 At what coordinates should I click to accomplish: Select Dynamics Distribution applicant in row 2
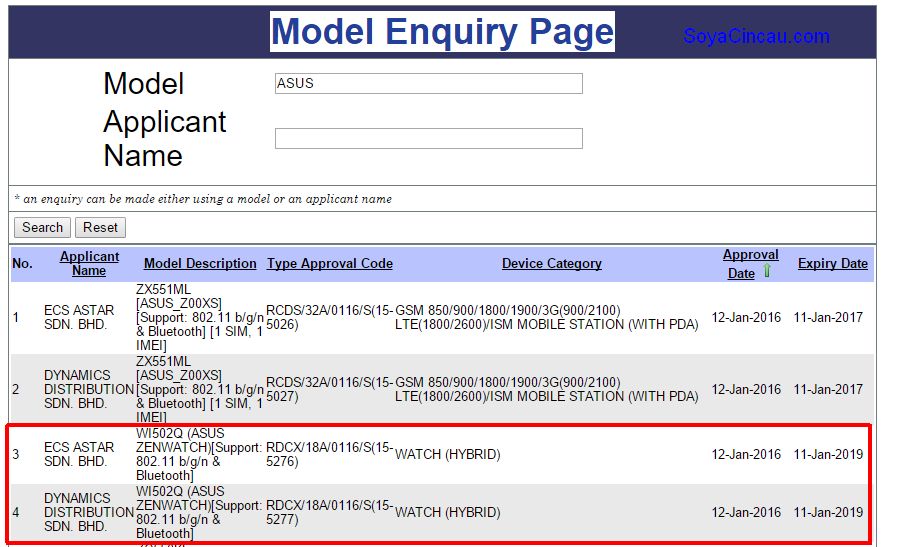[x=88, y=389]
